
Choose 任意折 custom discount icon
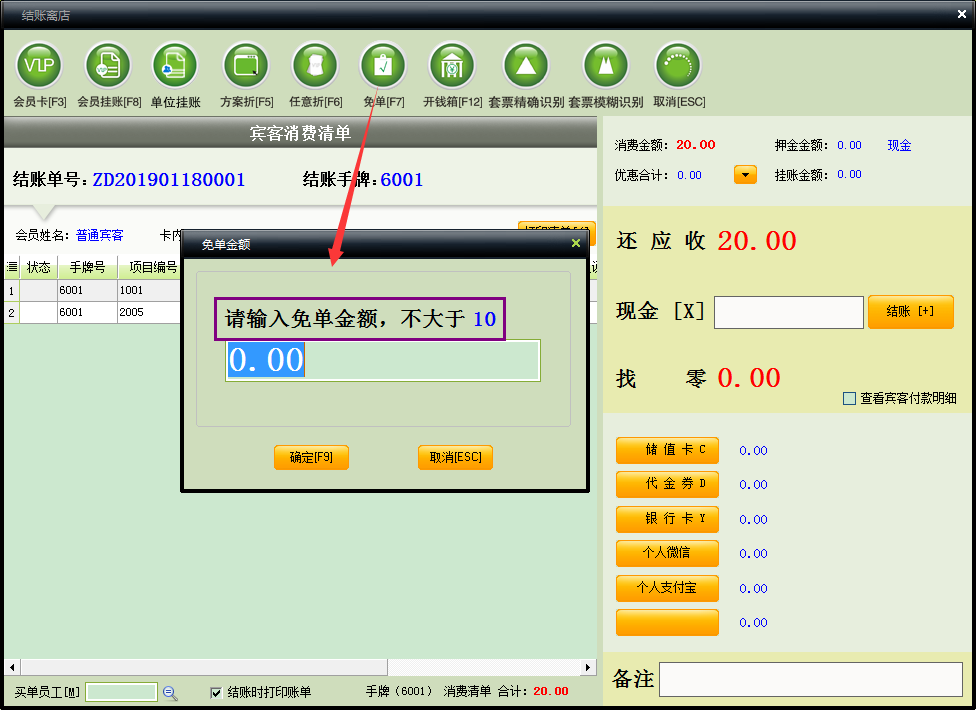point(315,66)
